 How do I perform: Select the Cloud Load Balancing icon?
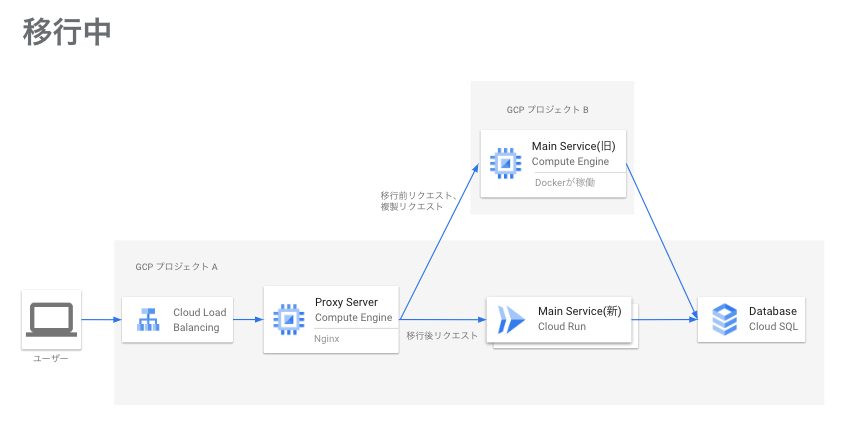148,320
